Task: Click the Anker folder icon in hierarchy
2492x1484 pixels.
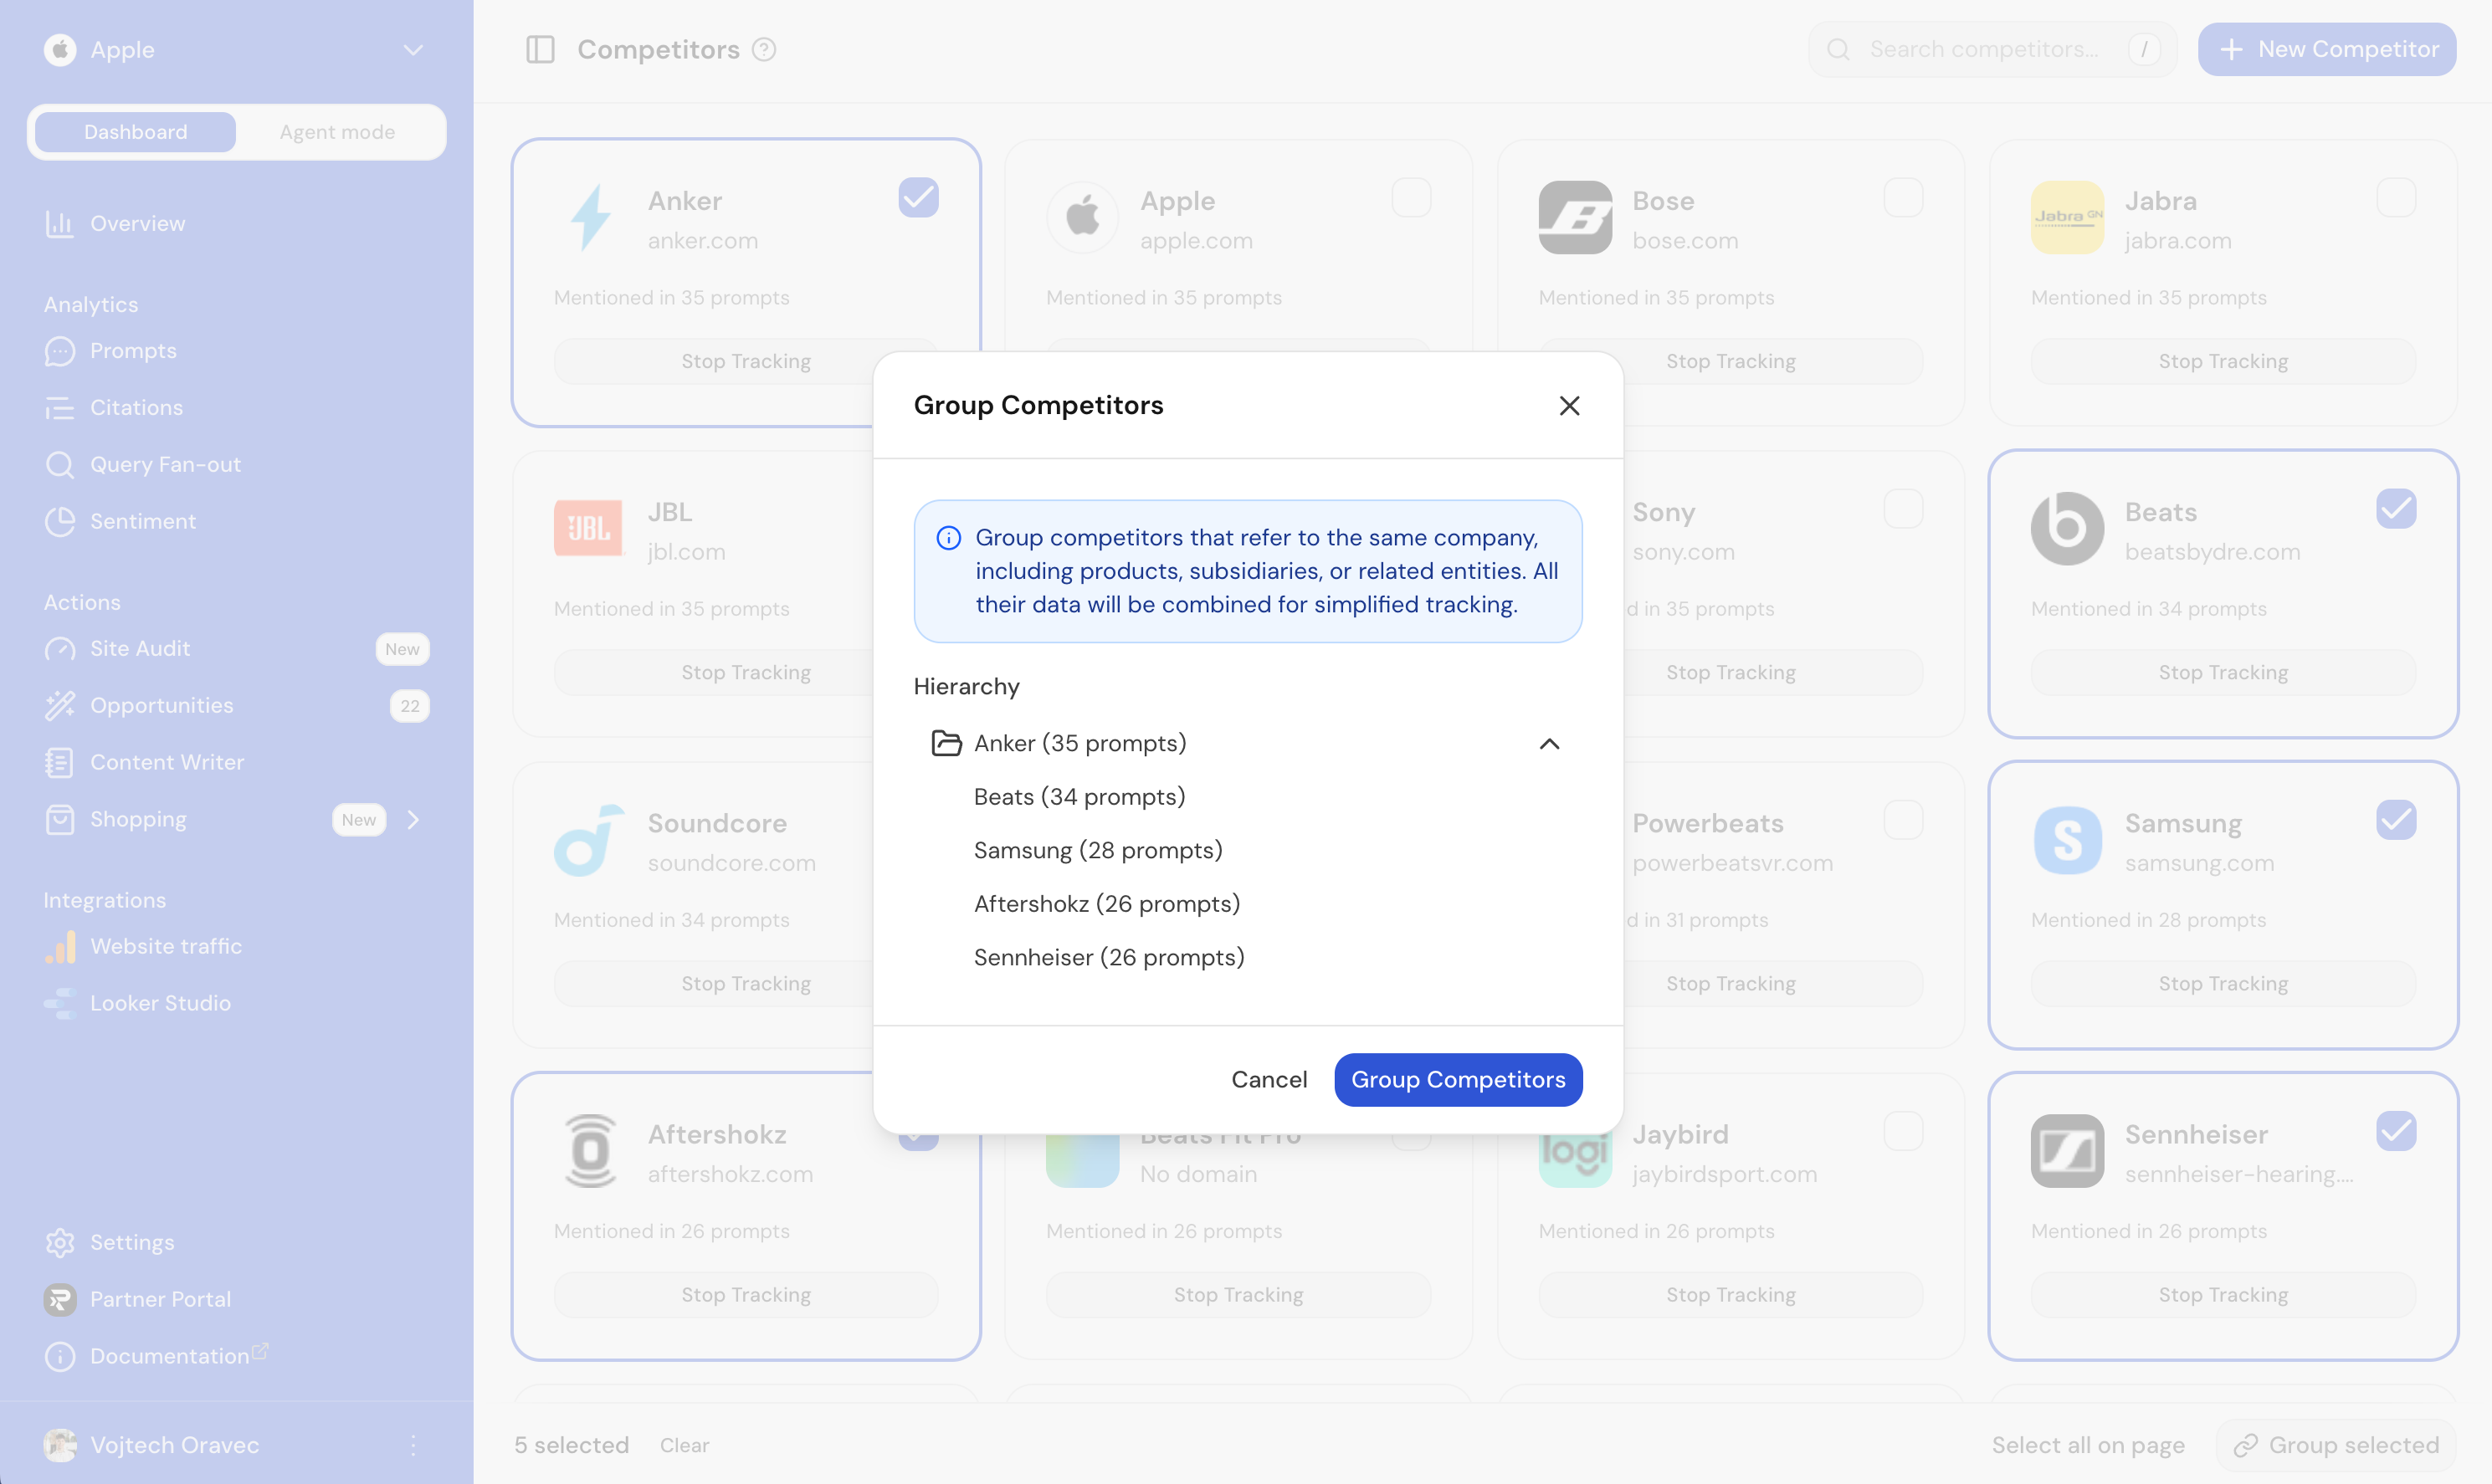Action: point(946,743)
